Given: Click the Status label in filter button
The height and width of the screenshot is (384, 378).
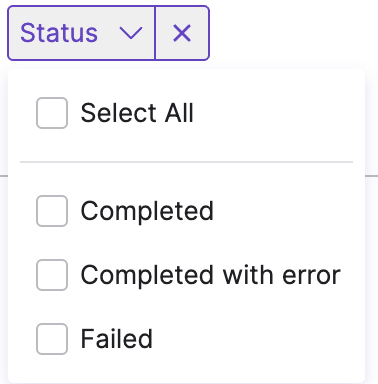Looking at the screenshot, I should pyautogui.click(x=59, y=33).
